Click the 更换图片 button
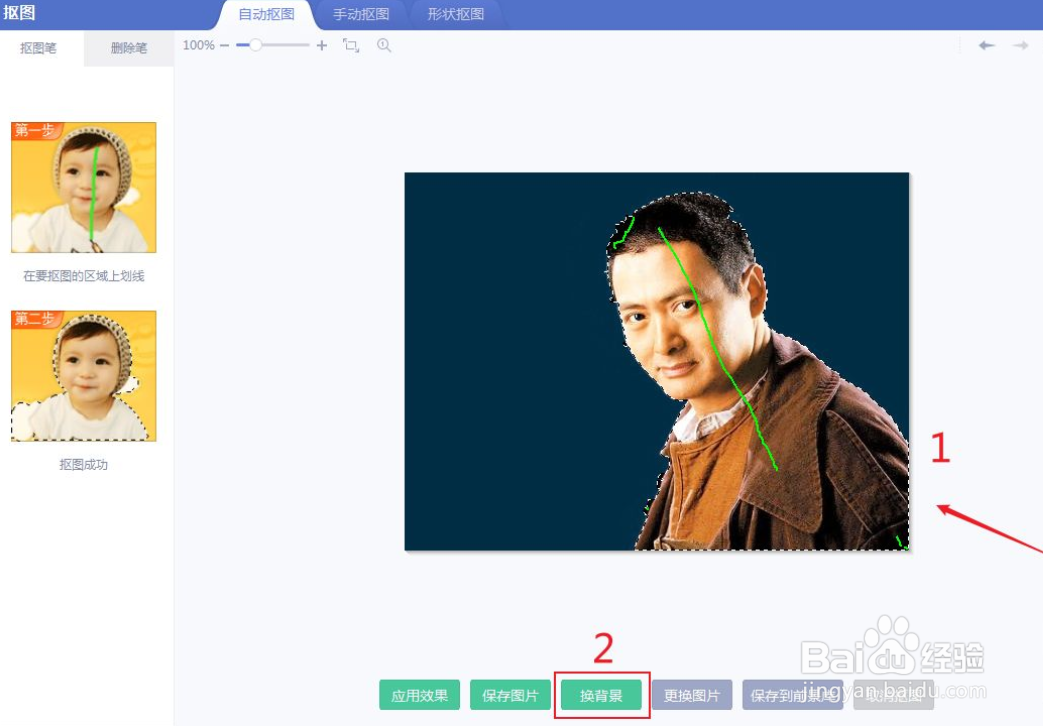Viewport: 1043px width, 726px height. 692,695
